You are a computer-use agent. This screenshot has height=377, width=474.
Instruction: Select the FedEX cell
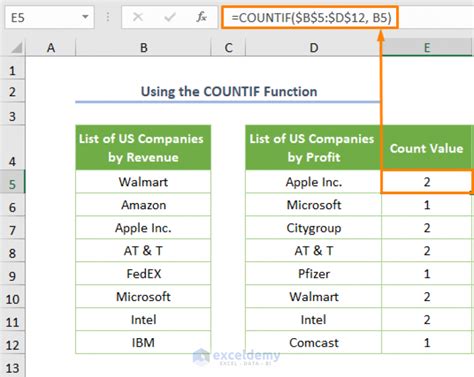[x=143, y=274]
